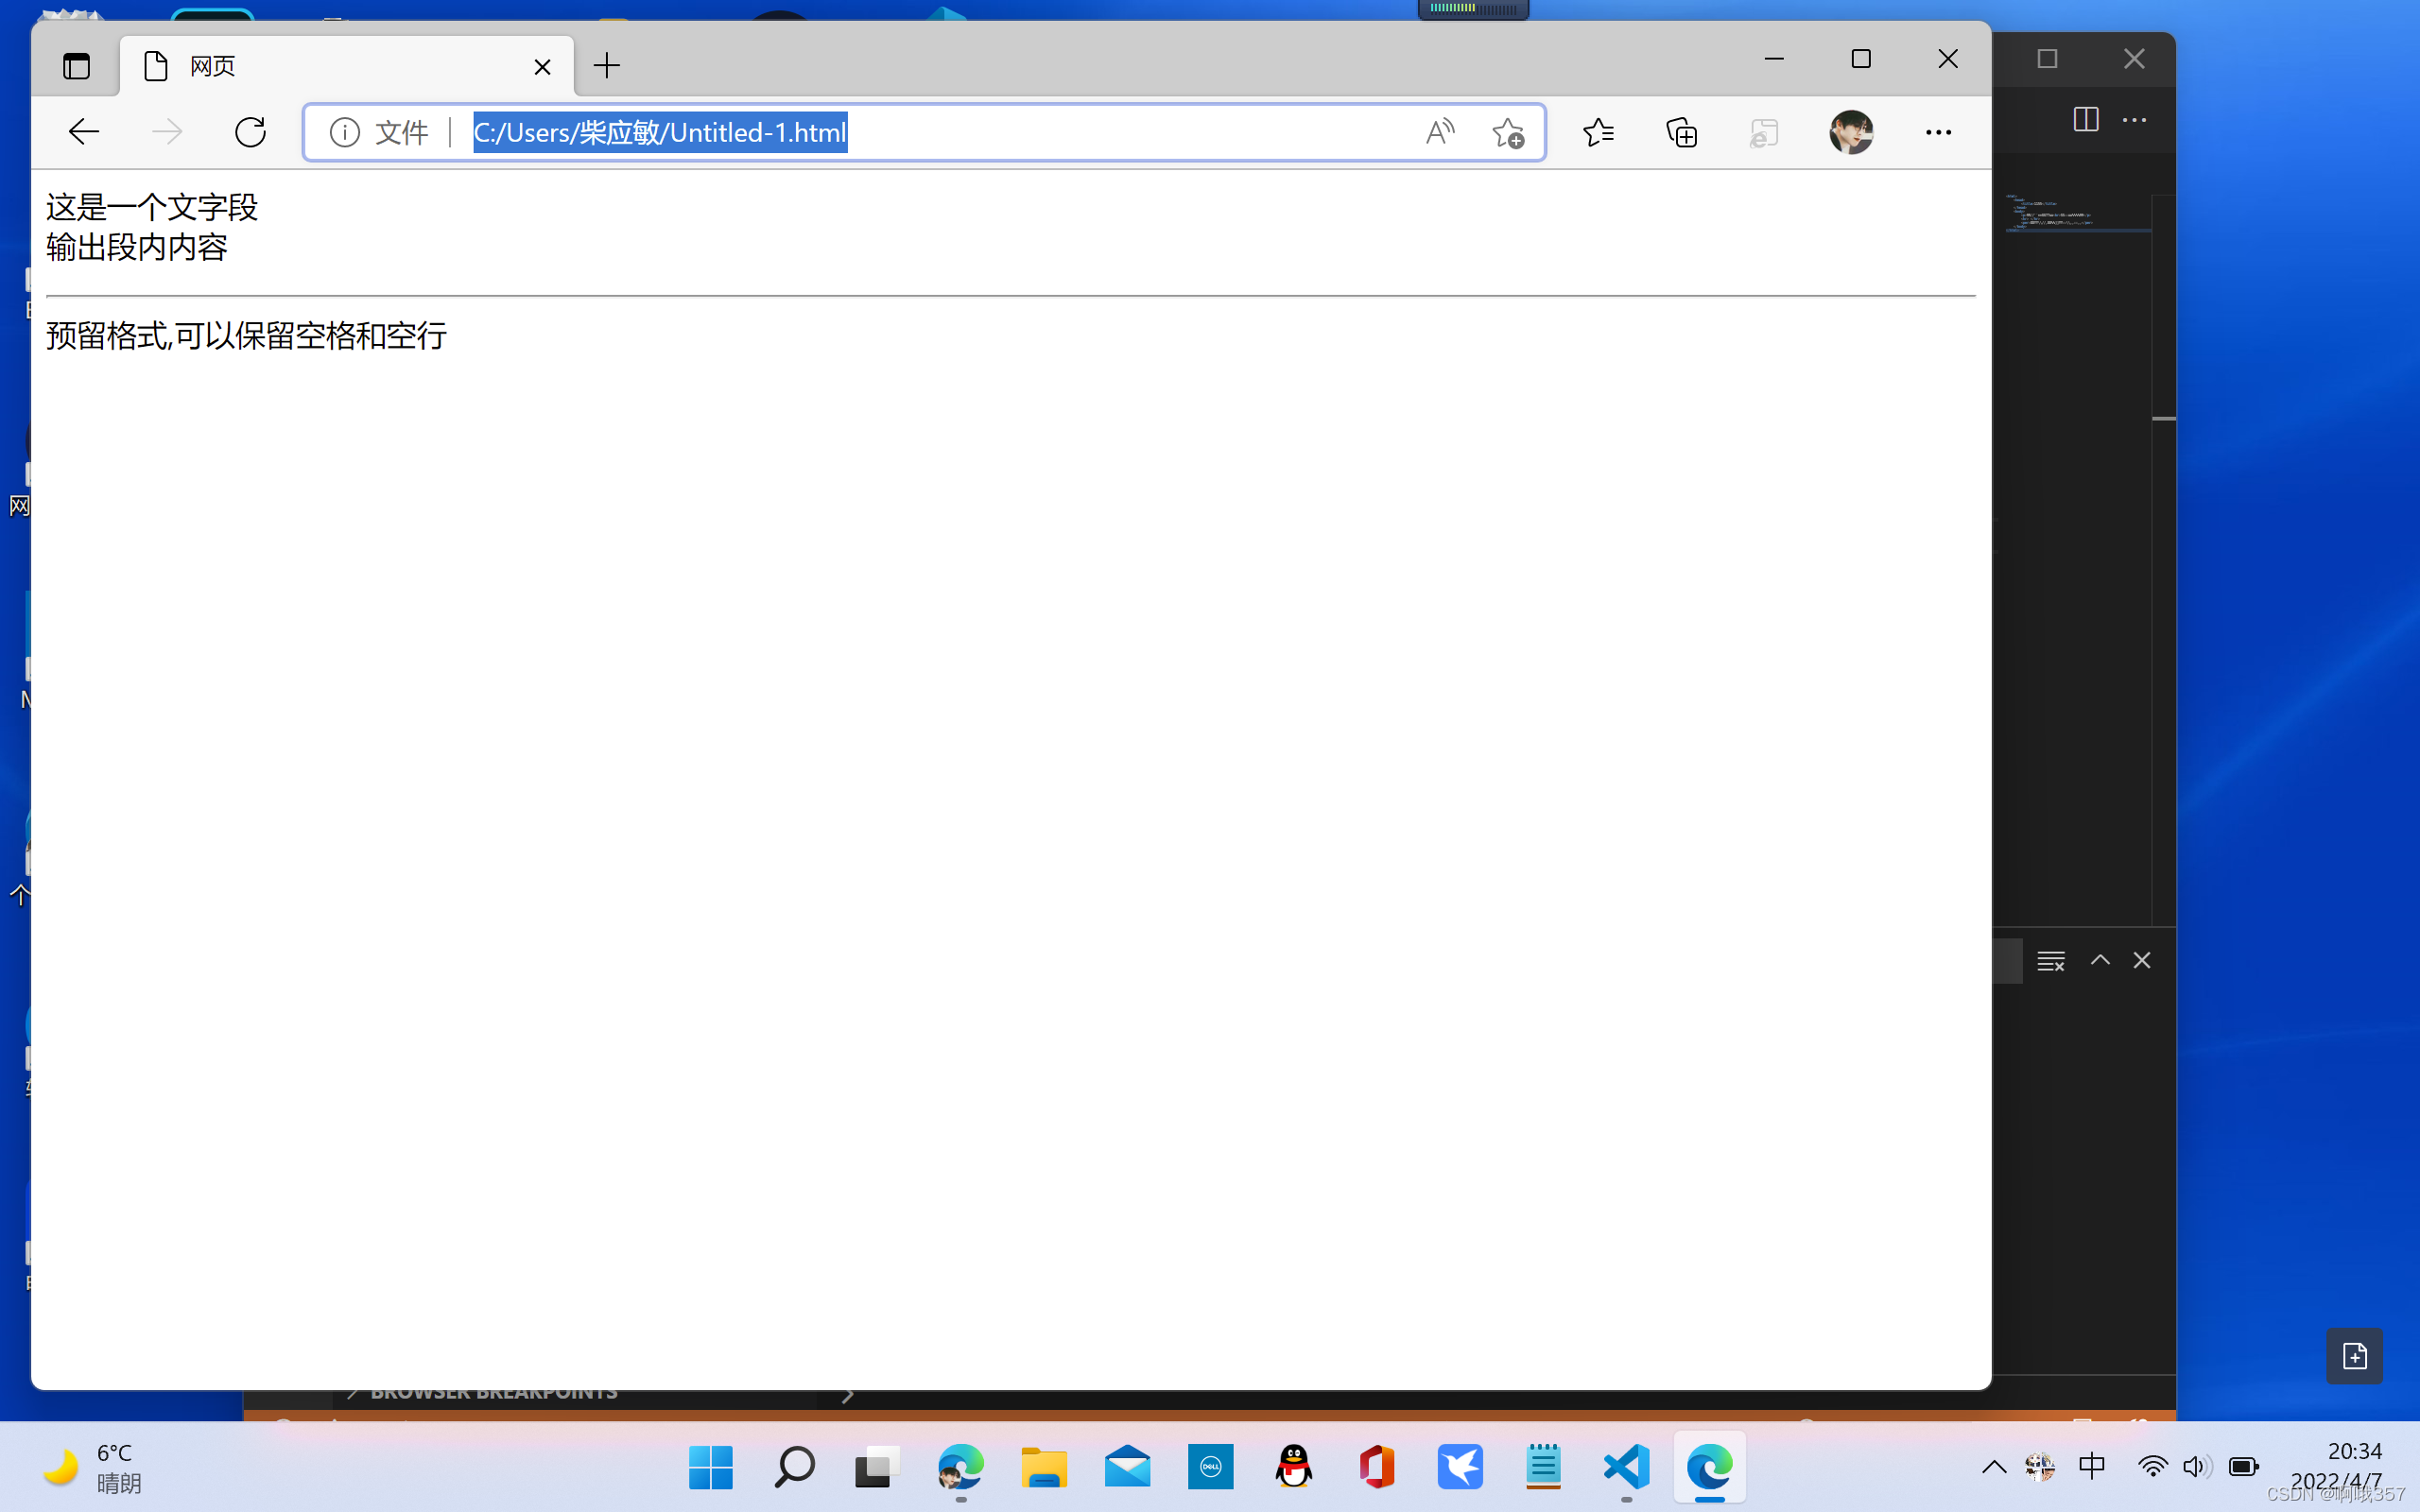Viewport: 2420px width, 1512px height.
Task: Switch to Visual Studio Code on taskbar
Action: pos(1626,1467)
